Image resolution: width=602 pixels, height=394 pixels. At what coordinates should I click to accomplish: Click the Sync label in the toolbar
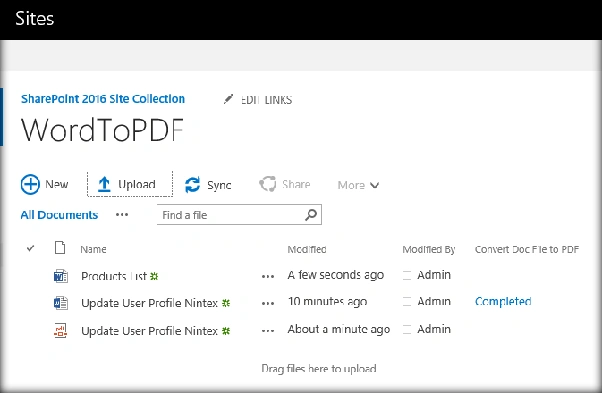[219, 185]
